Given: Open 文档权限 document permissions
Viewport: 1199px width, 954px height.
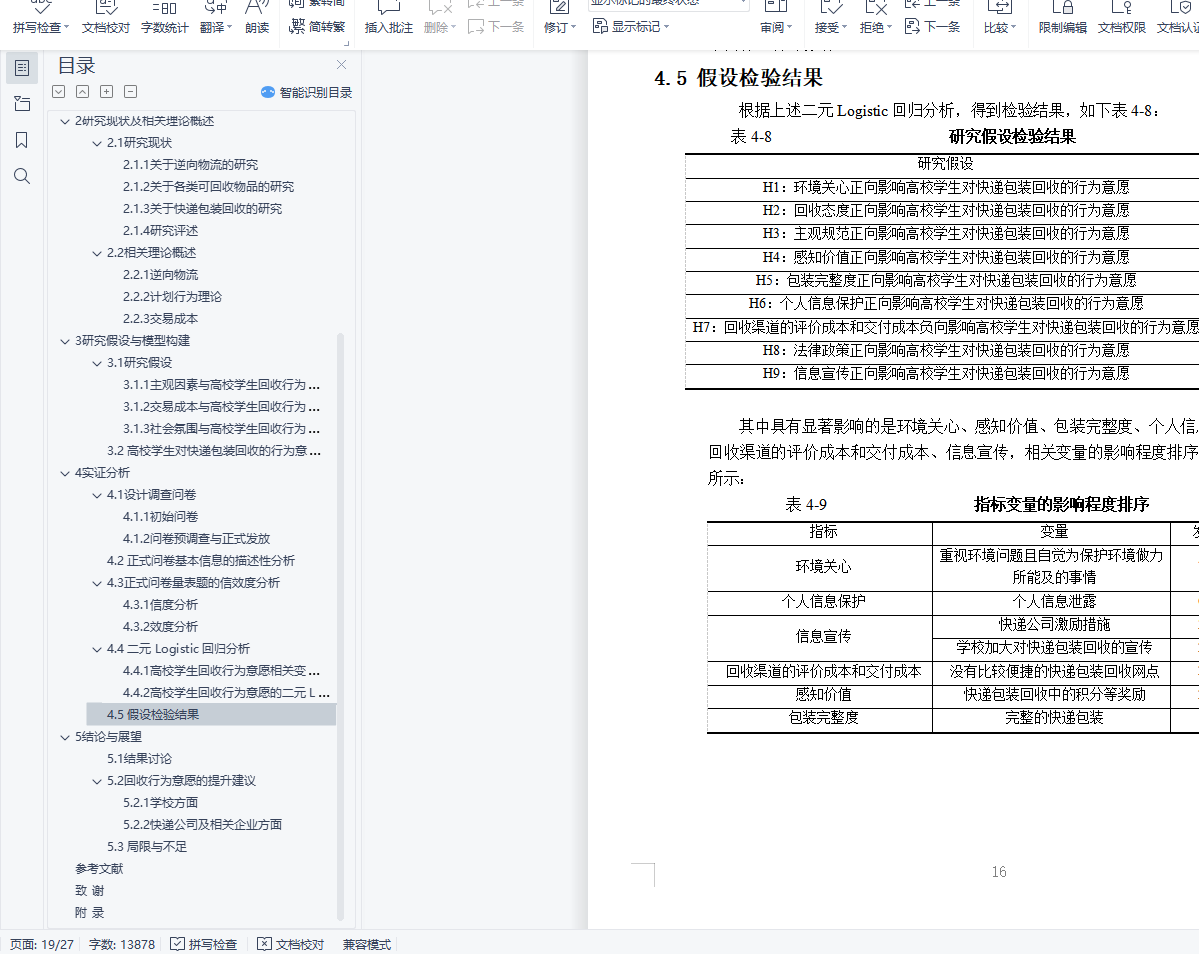Looking at the screenshot, I should pos(1122,18).
